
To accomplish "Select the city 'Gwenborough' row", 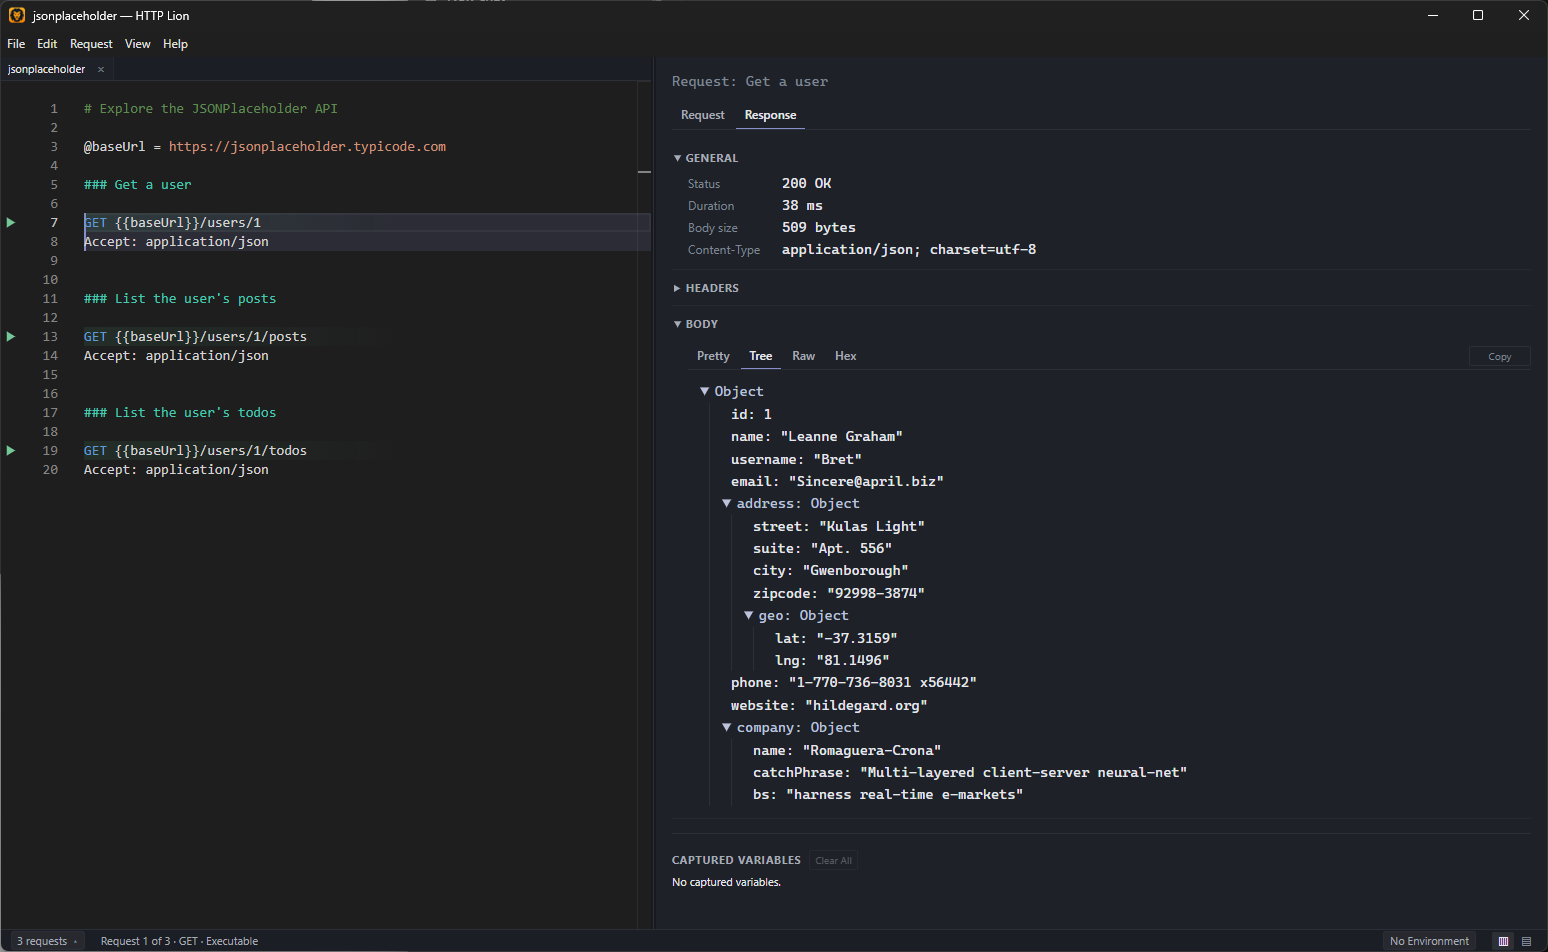I will pos(831,570).
